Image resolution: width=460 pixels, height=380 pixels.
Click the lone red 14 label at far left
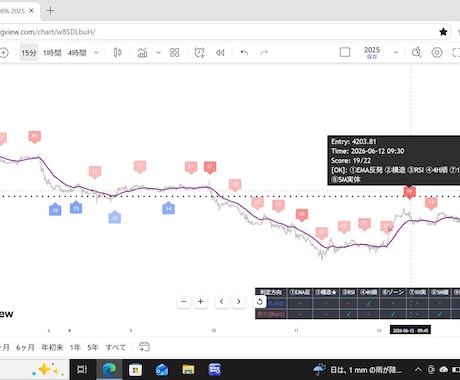35,137
